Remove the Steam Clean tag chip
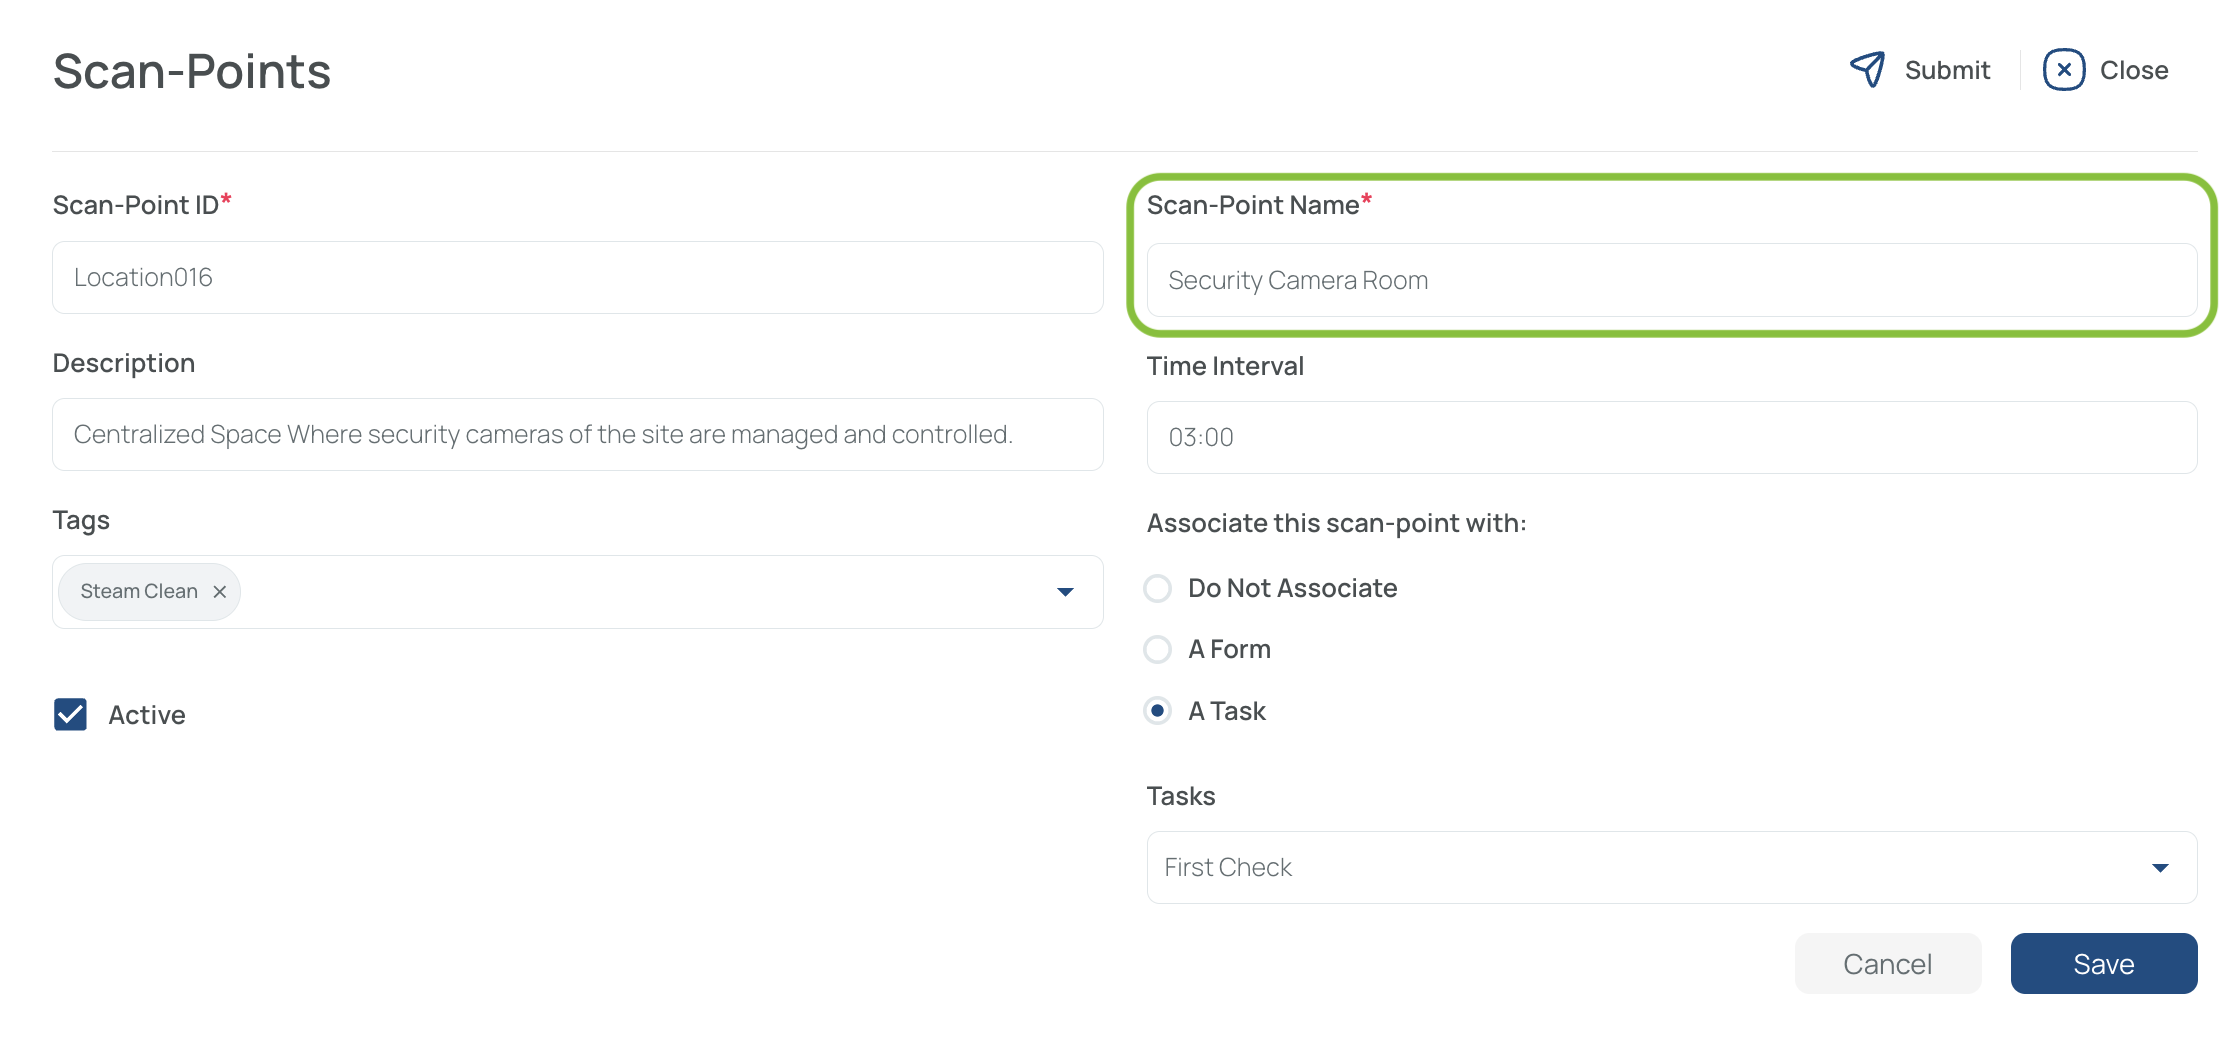Viewport: 2238px width, 1038px height. (220, 592)
